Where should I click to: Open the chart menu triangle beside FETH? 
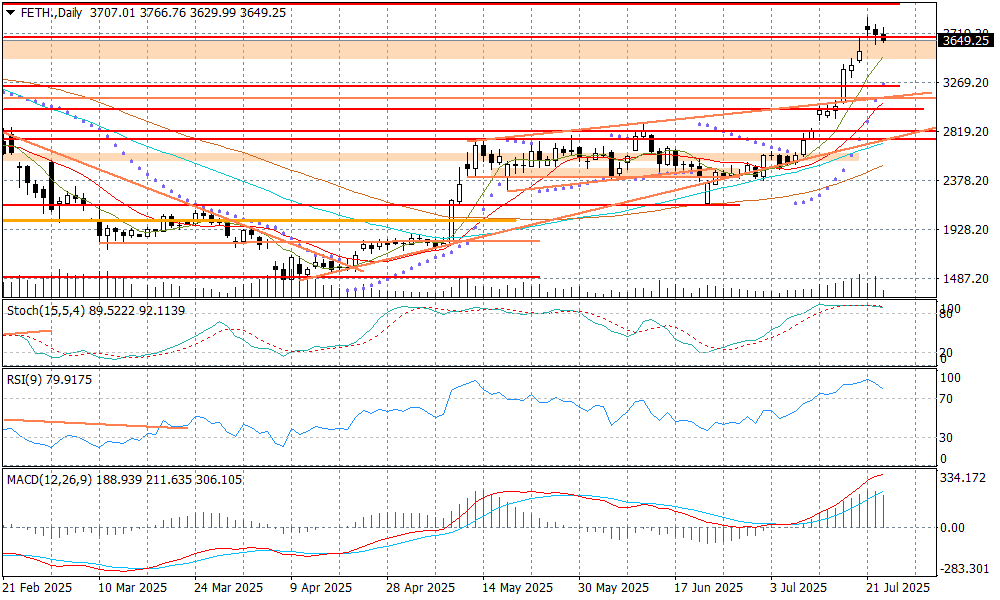(10, 13)
